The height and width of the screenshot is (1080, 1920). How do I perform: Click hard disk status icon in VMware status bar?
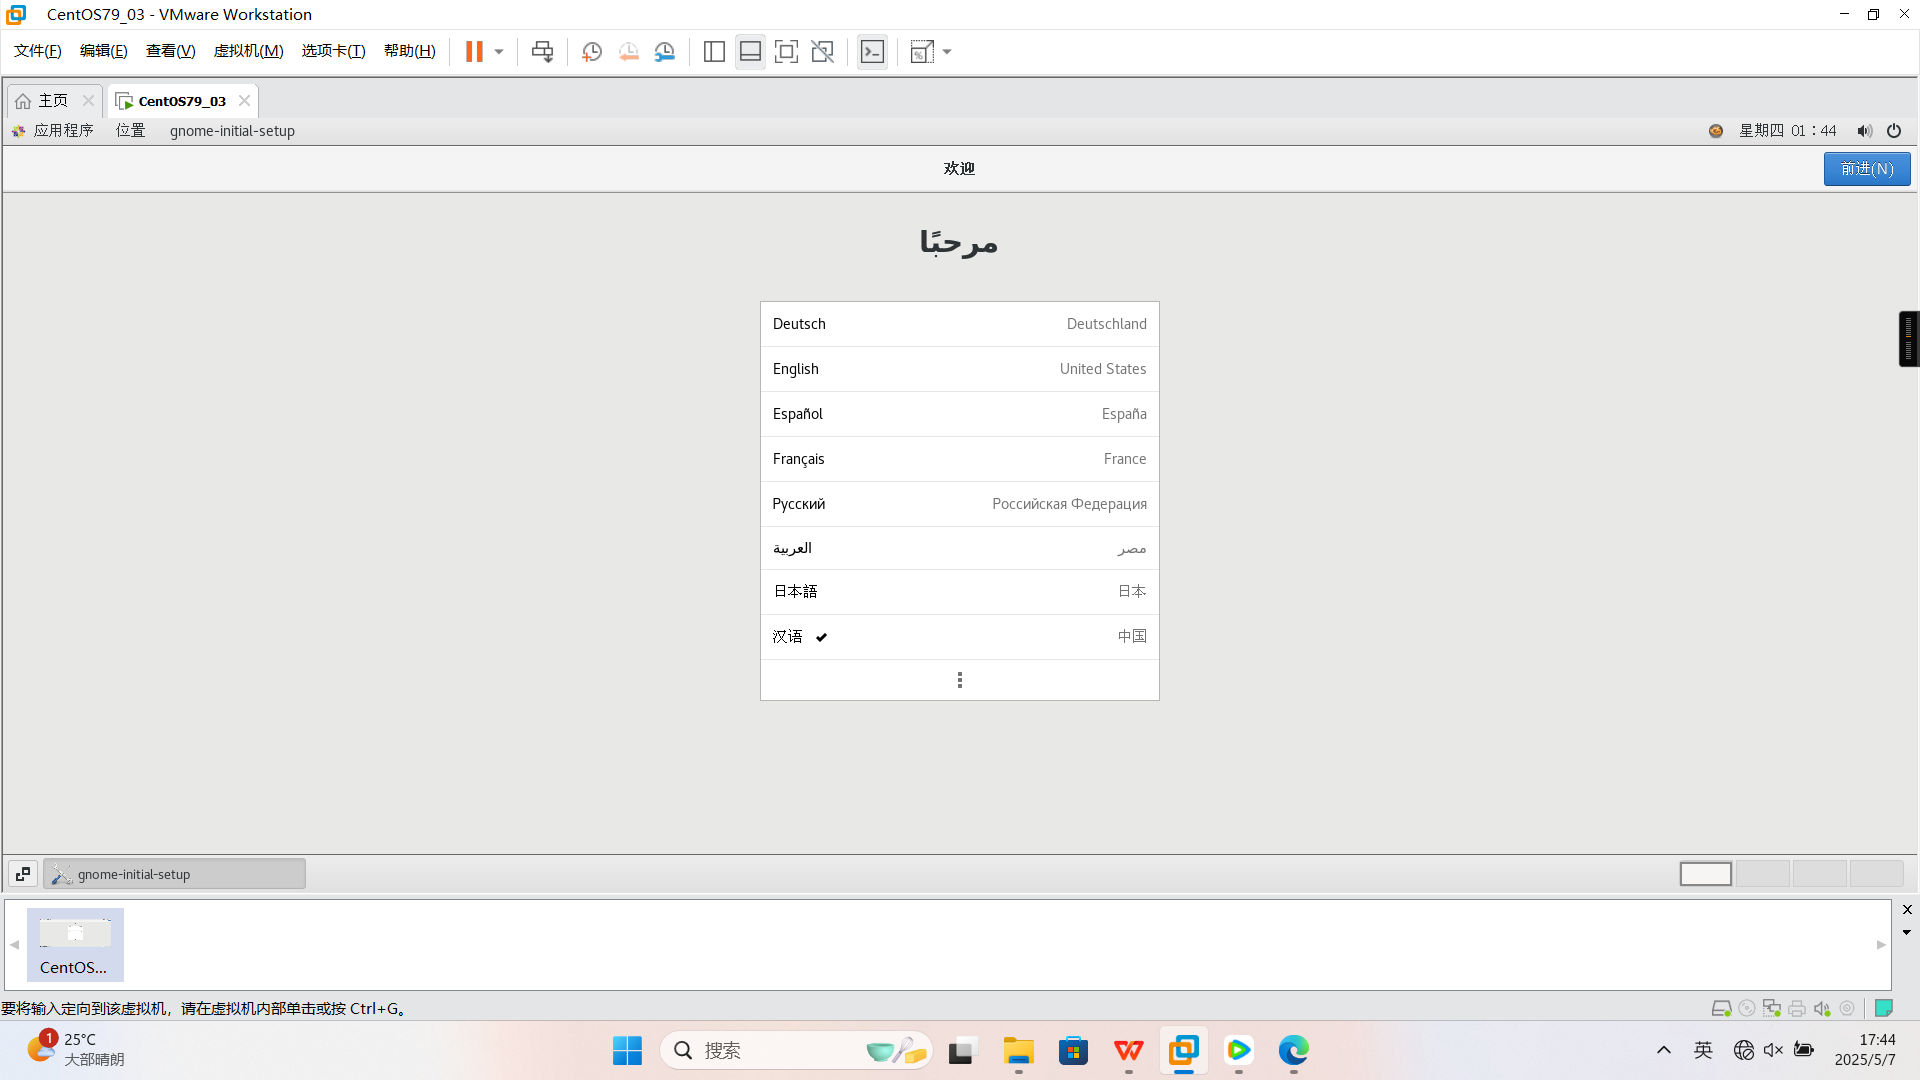1721,1008
